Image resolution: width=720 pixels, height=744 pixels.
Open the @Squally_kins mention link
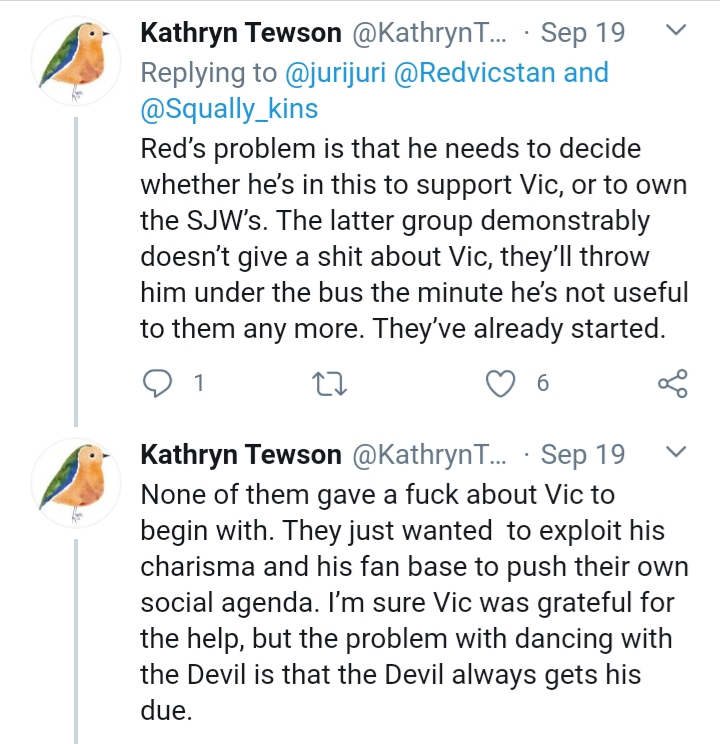pos(229,109)
